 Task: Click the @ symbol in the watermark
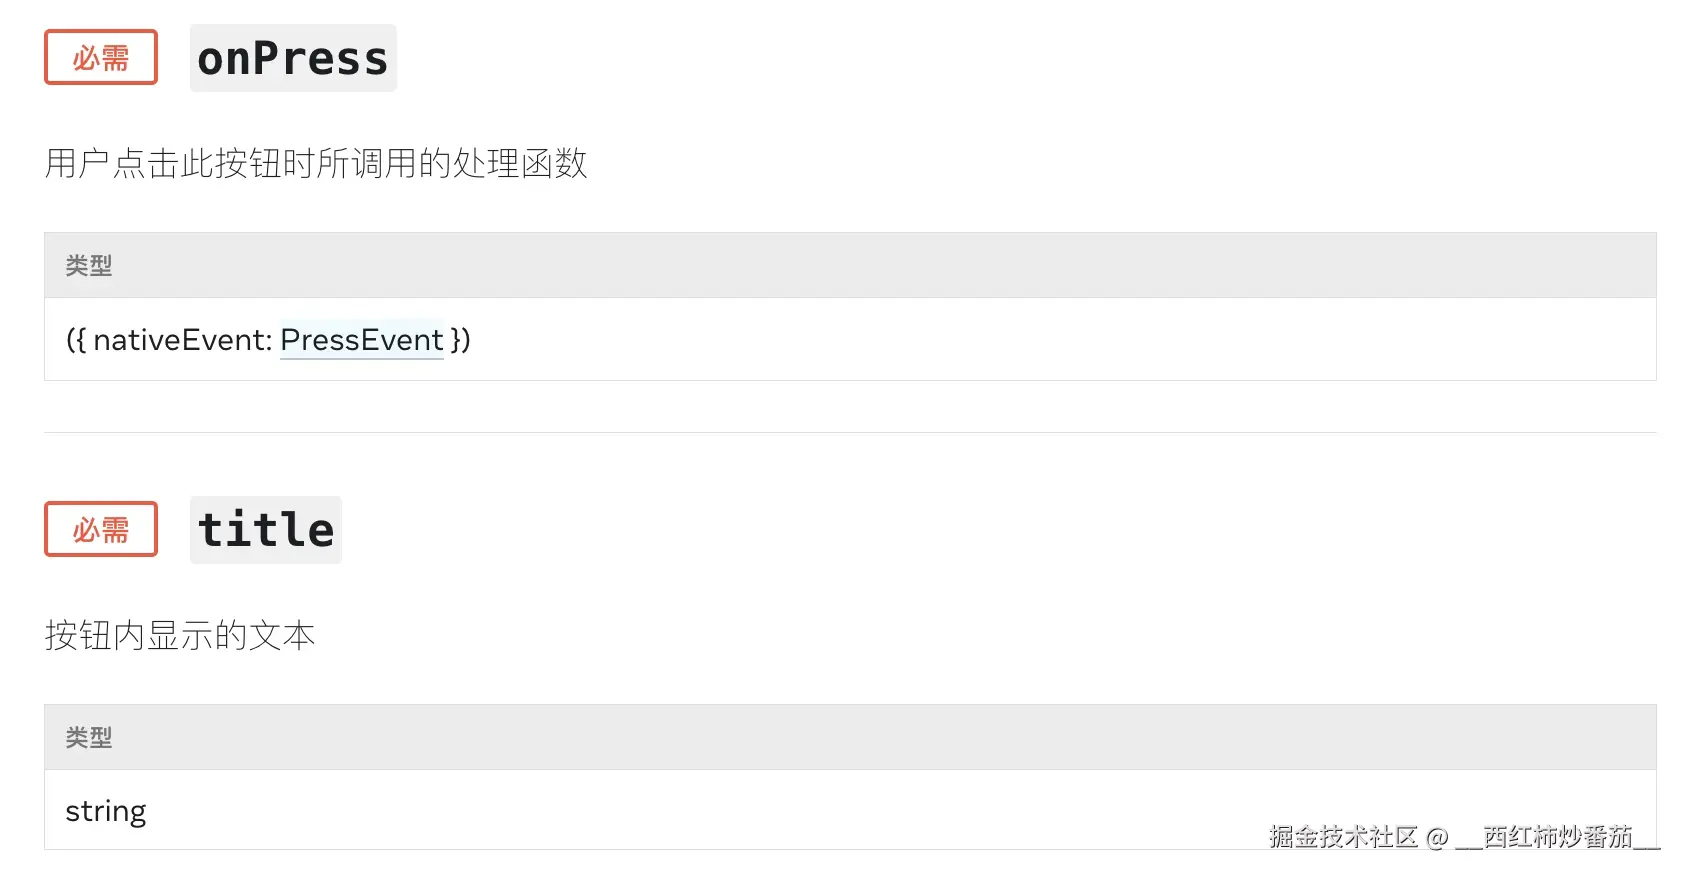(x=1437, y=837)
